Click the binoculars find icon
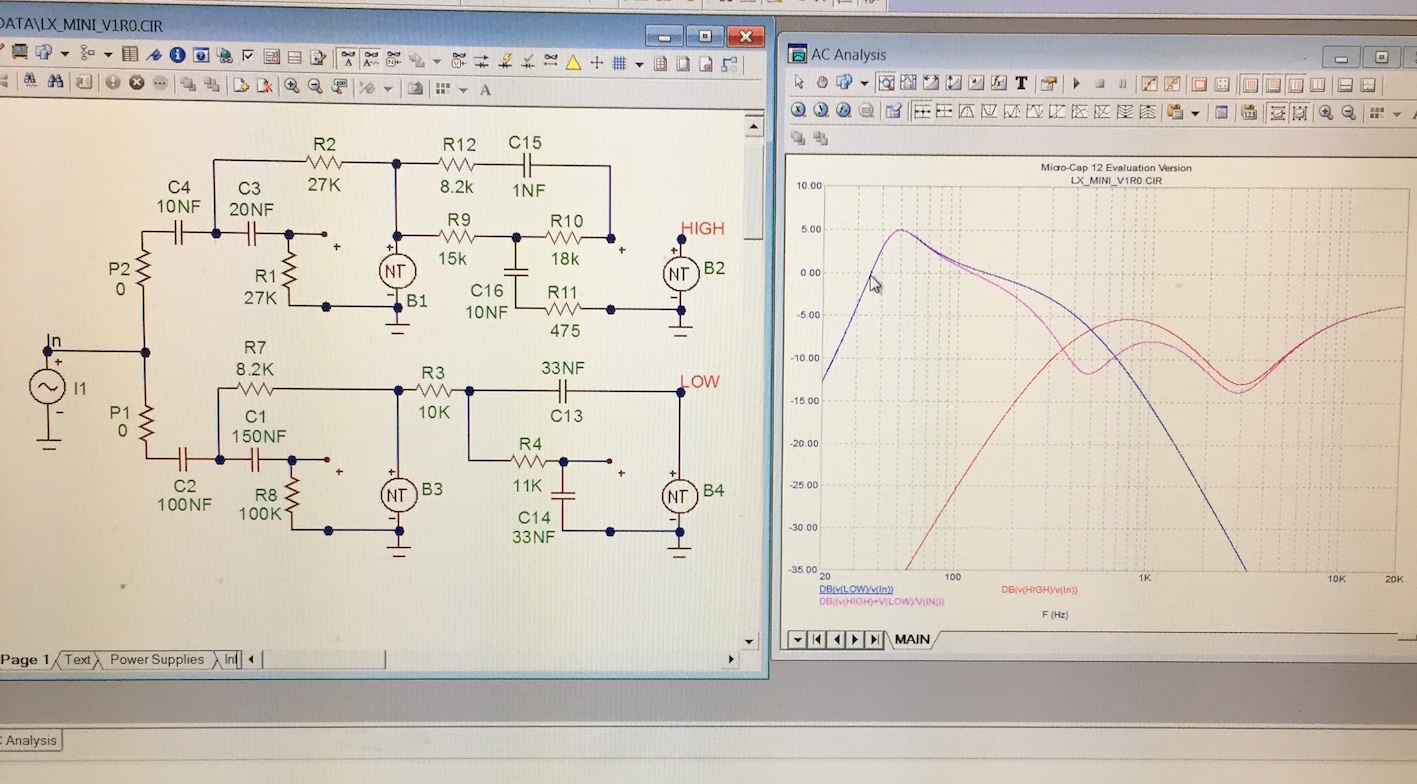Viewport: 1417px width, 784px height. 30,82
